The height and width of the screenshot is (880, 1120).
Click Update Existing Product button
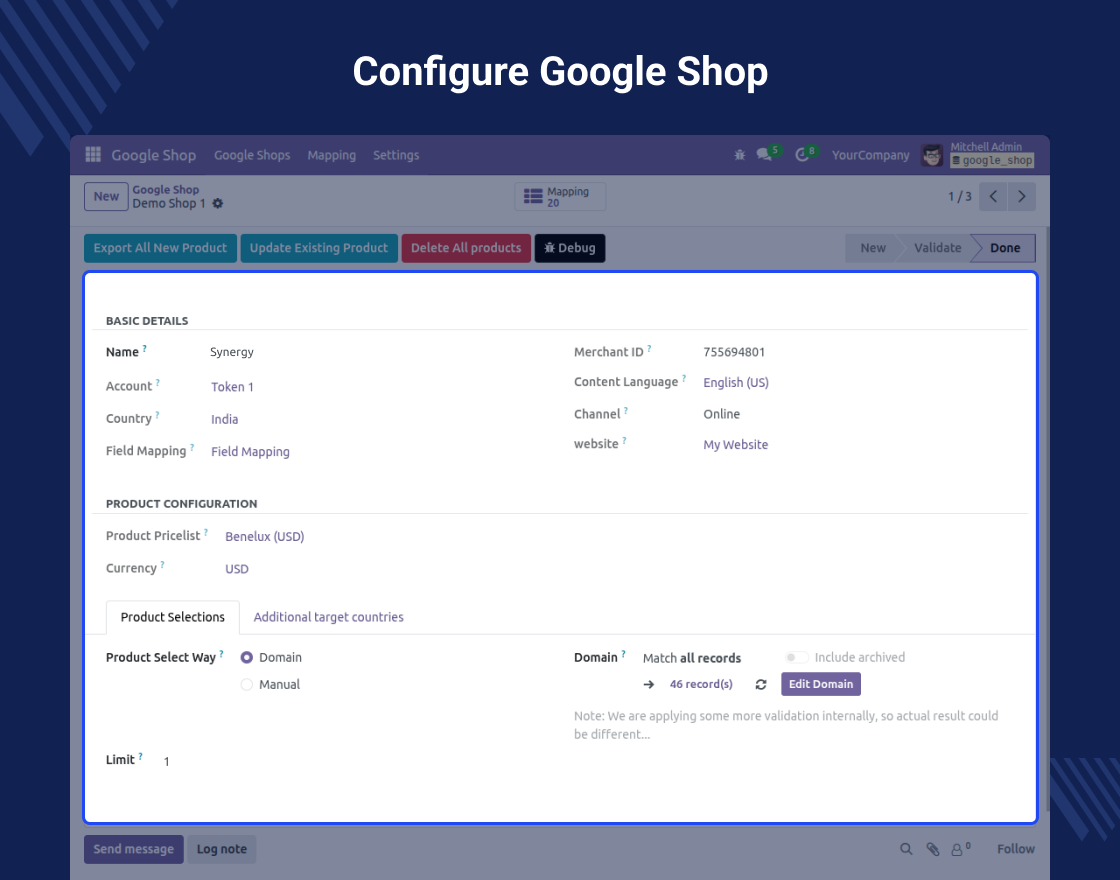click(x=319, y=248)
